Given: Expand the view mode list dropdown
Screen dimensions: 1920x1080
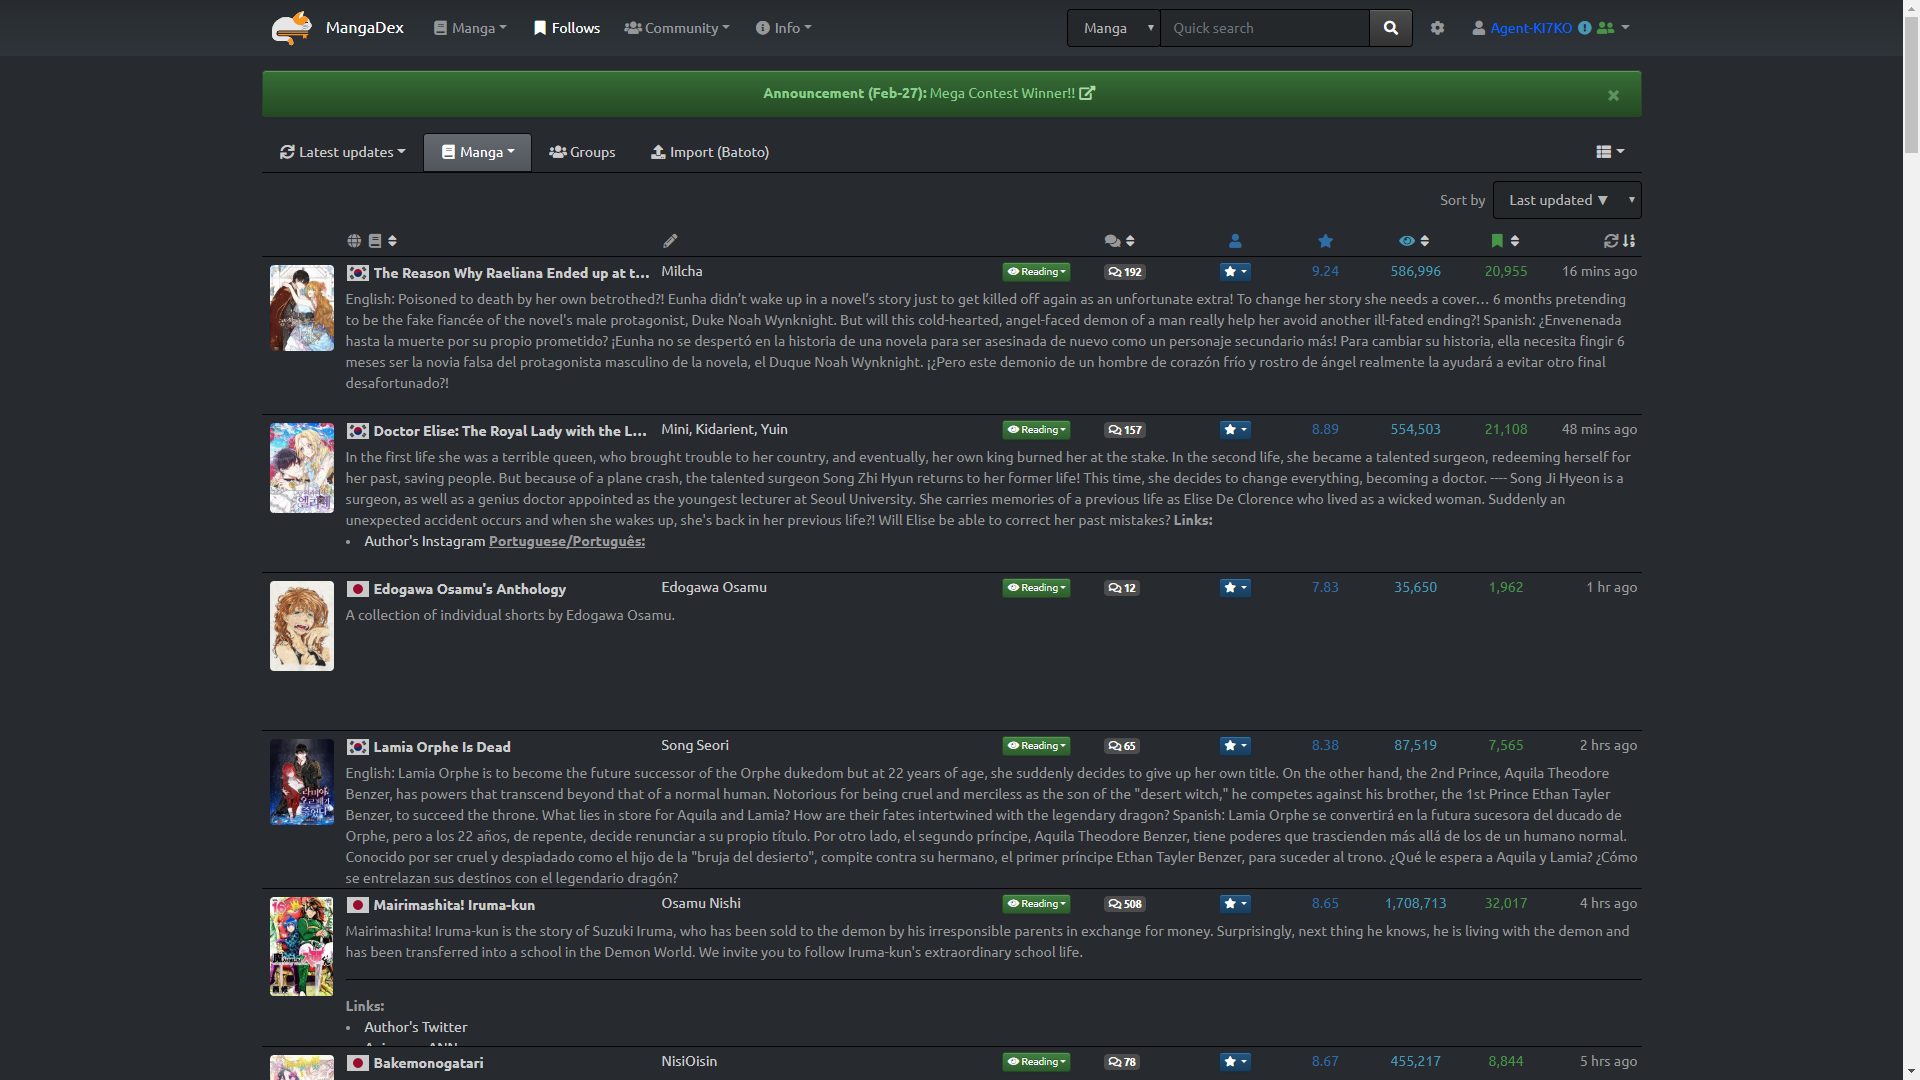Looking at the screenshot, I should tap(1610, 152).
